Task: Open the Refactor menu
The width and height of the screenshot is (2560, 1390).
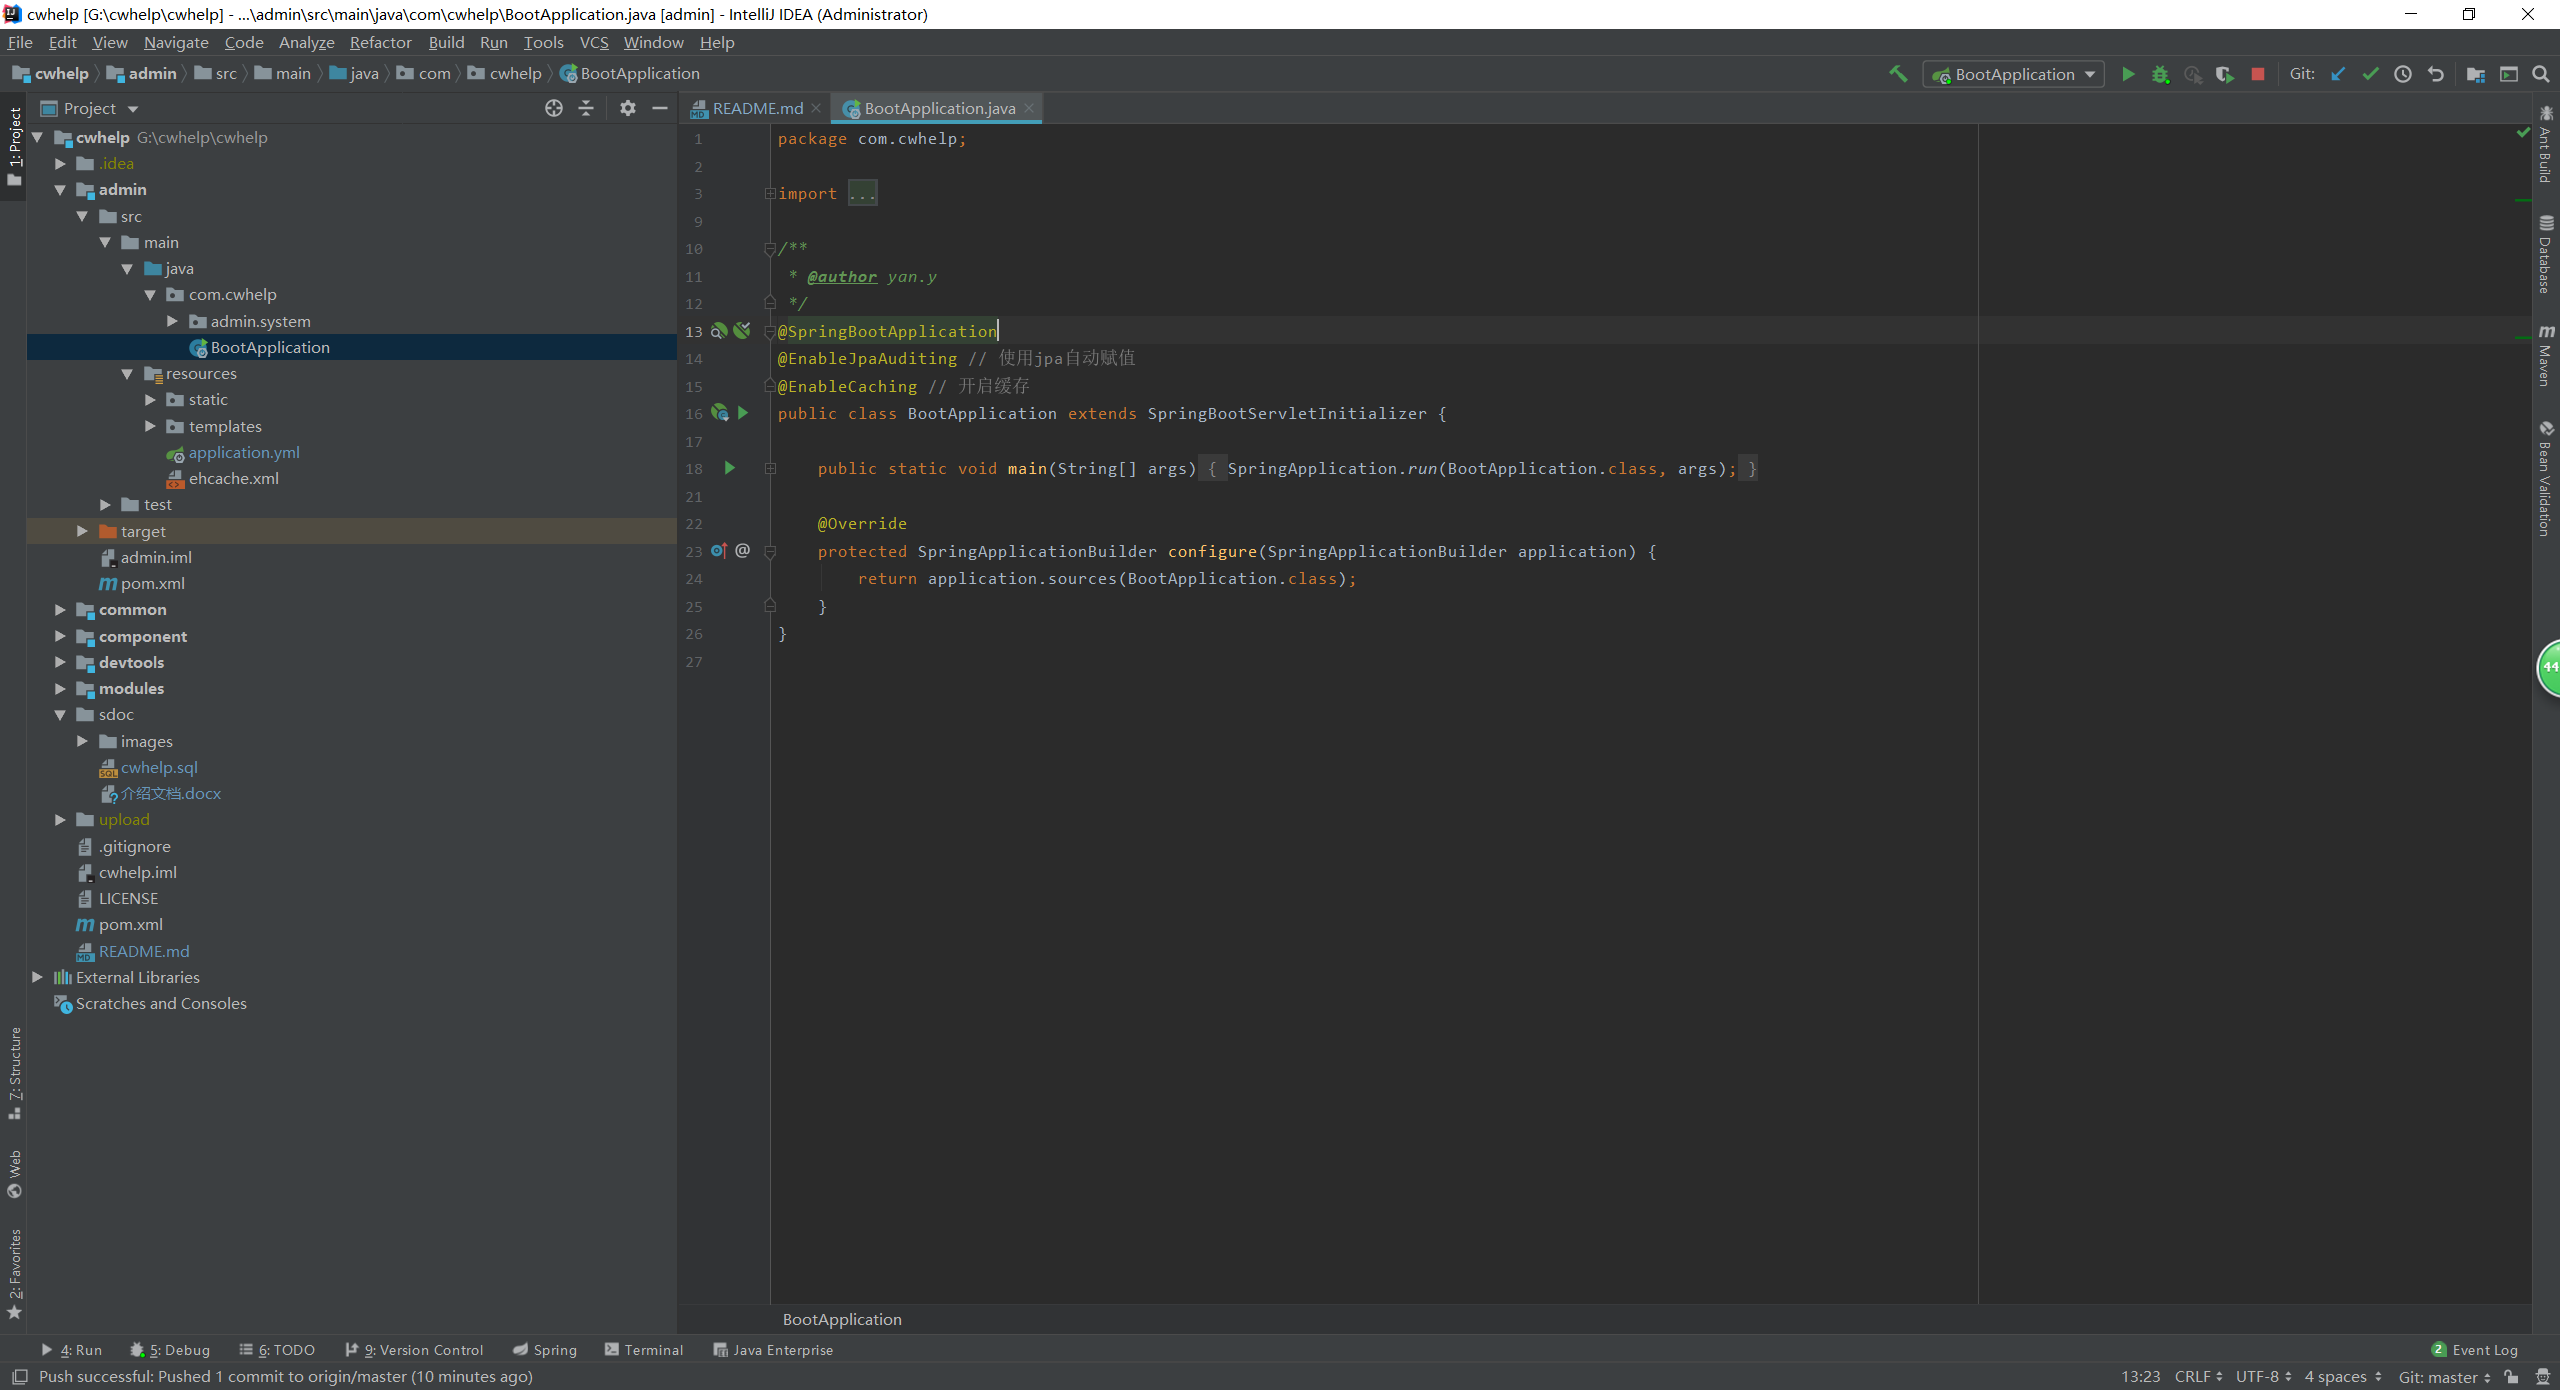Action: pos(381,42)
